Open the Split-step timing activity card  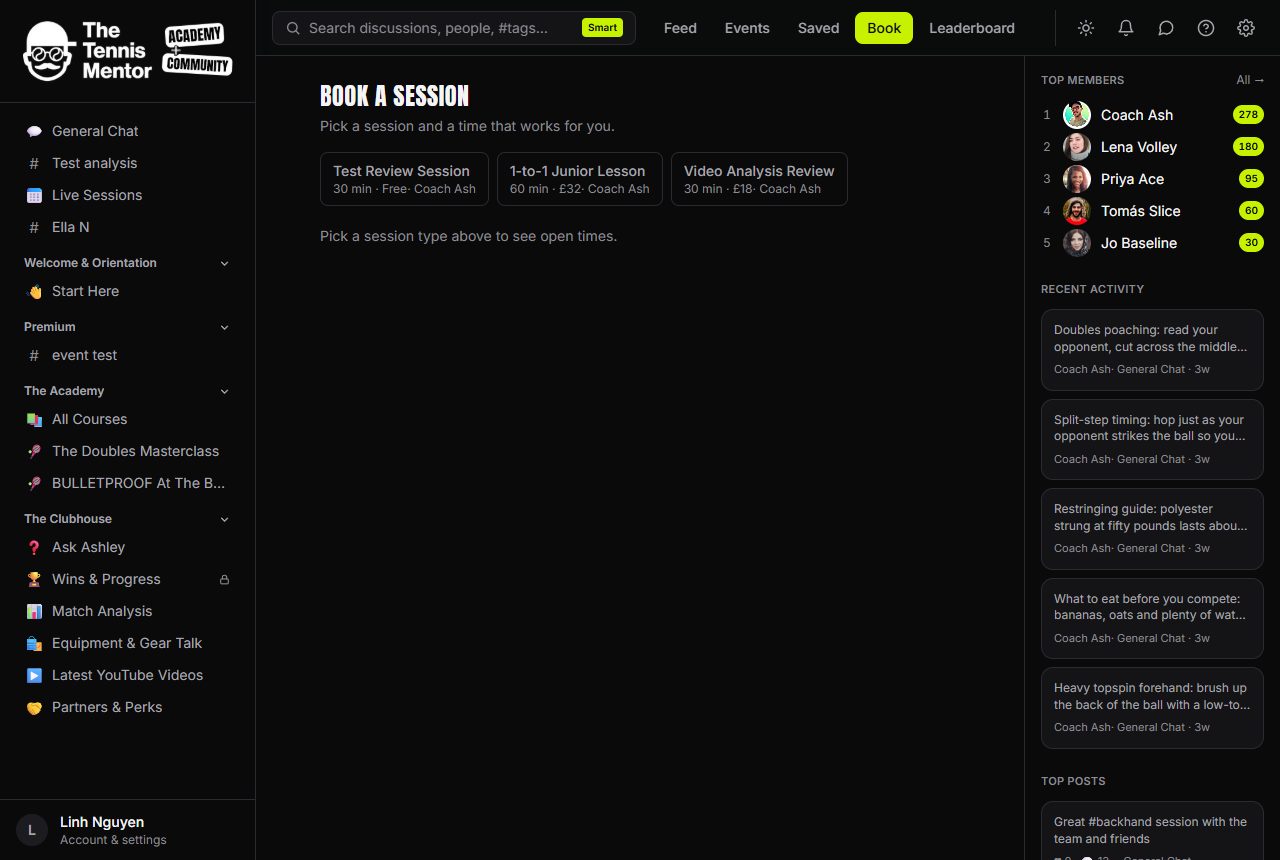(x=1152, y=439)
